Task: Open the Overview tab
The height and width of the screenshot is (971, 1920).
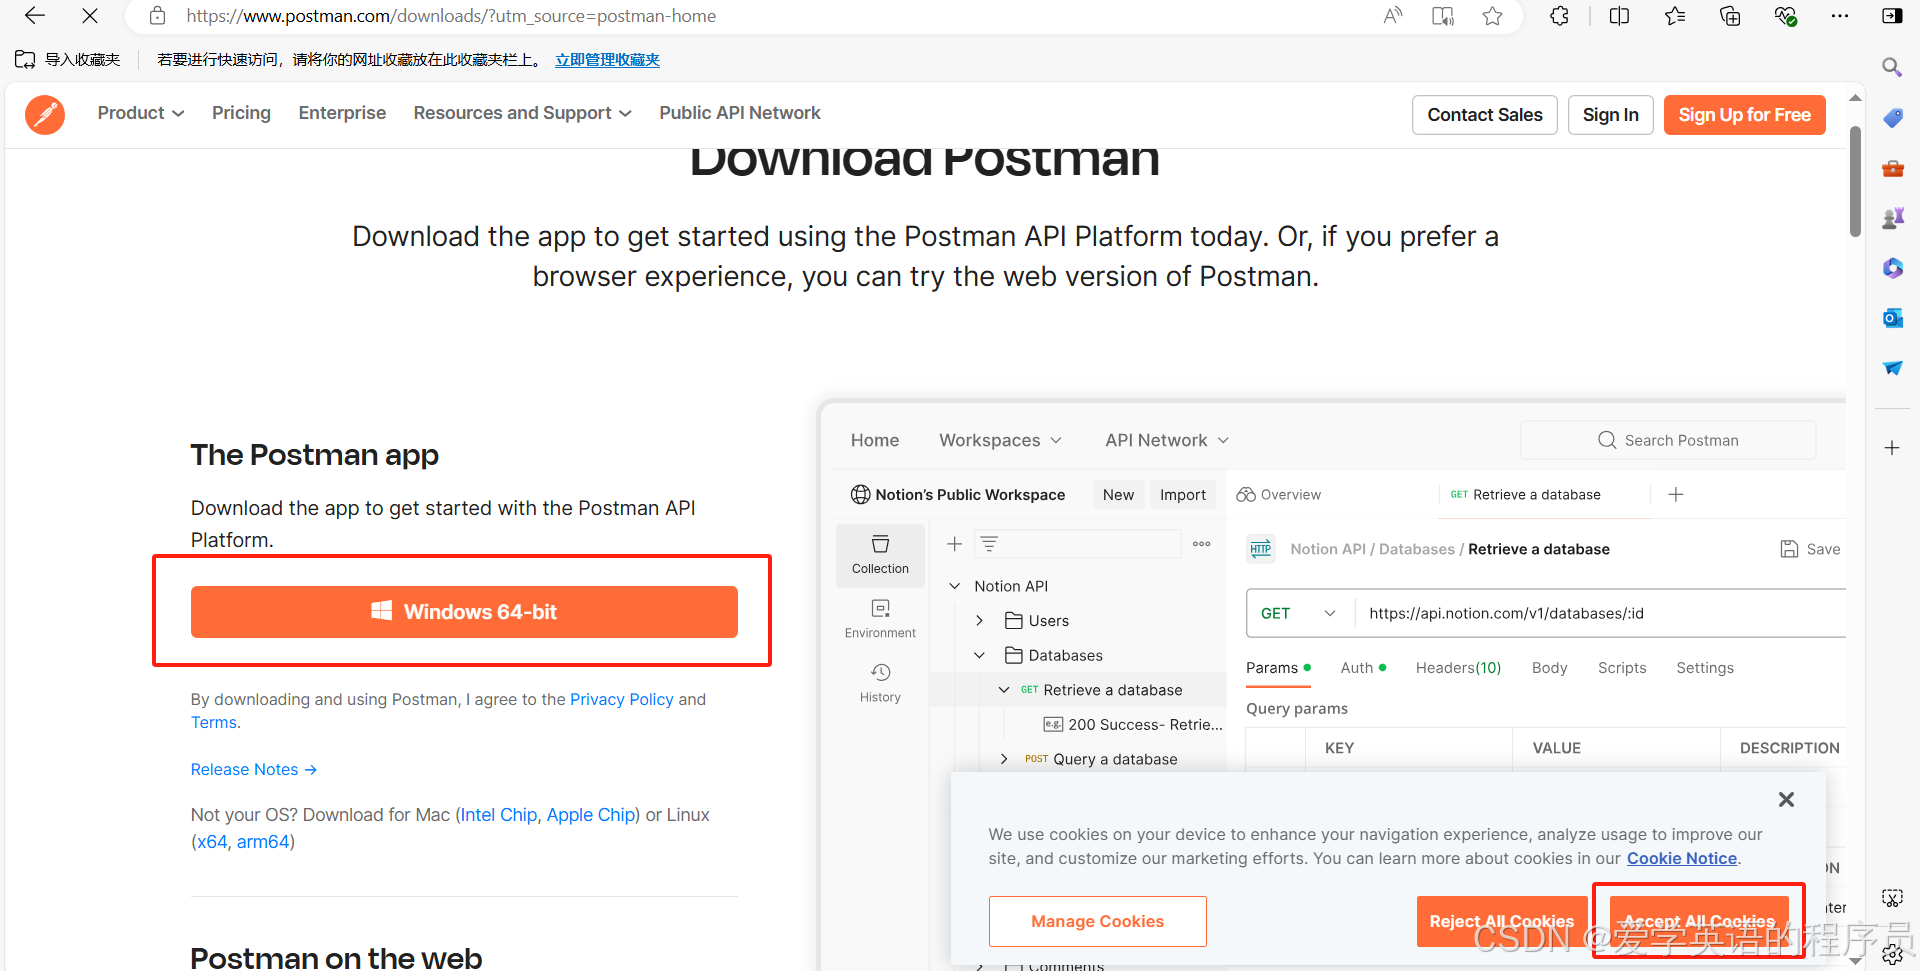Action: pyautogui.click(x=1279, y=495)
